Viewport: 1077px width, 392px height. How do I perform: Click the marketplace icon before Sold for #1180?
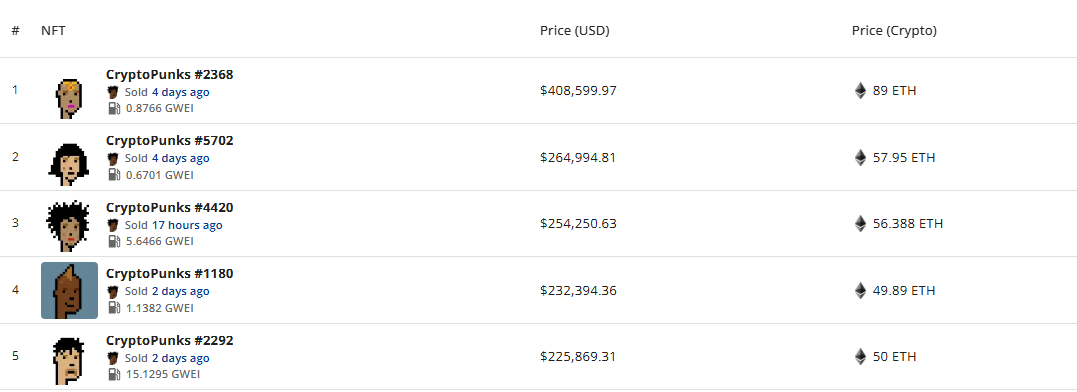coord(113,291)
